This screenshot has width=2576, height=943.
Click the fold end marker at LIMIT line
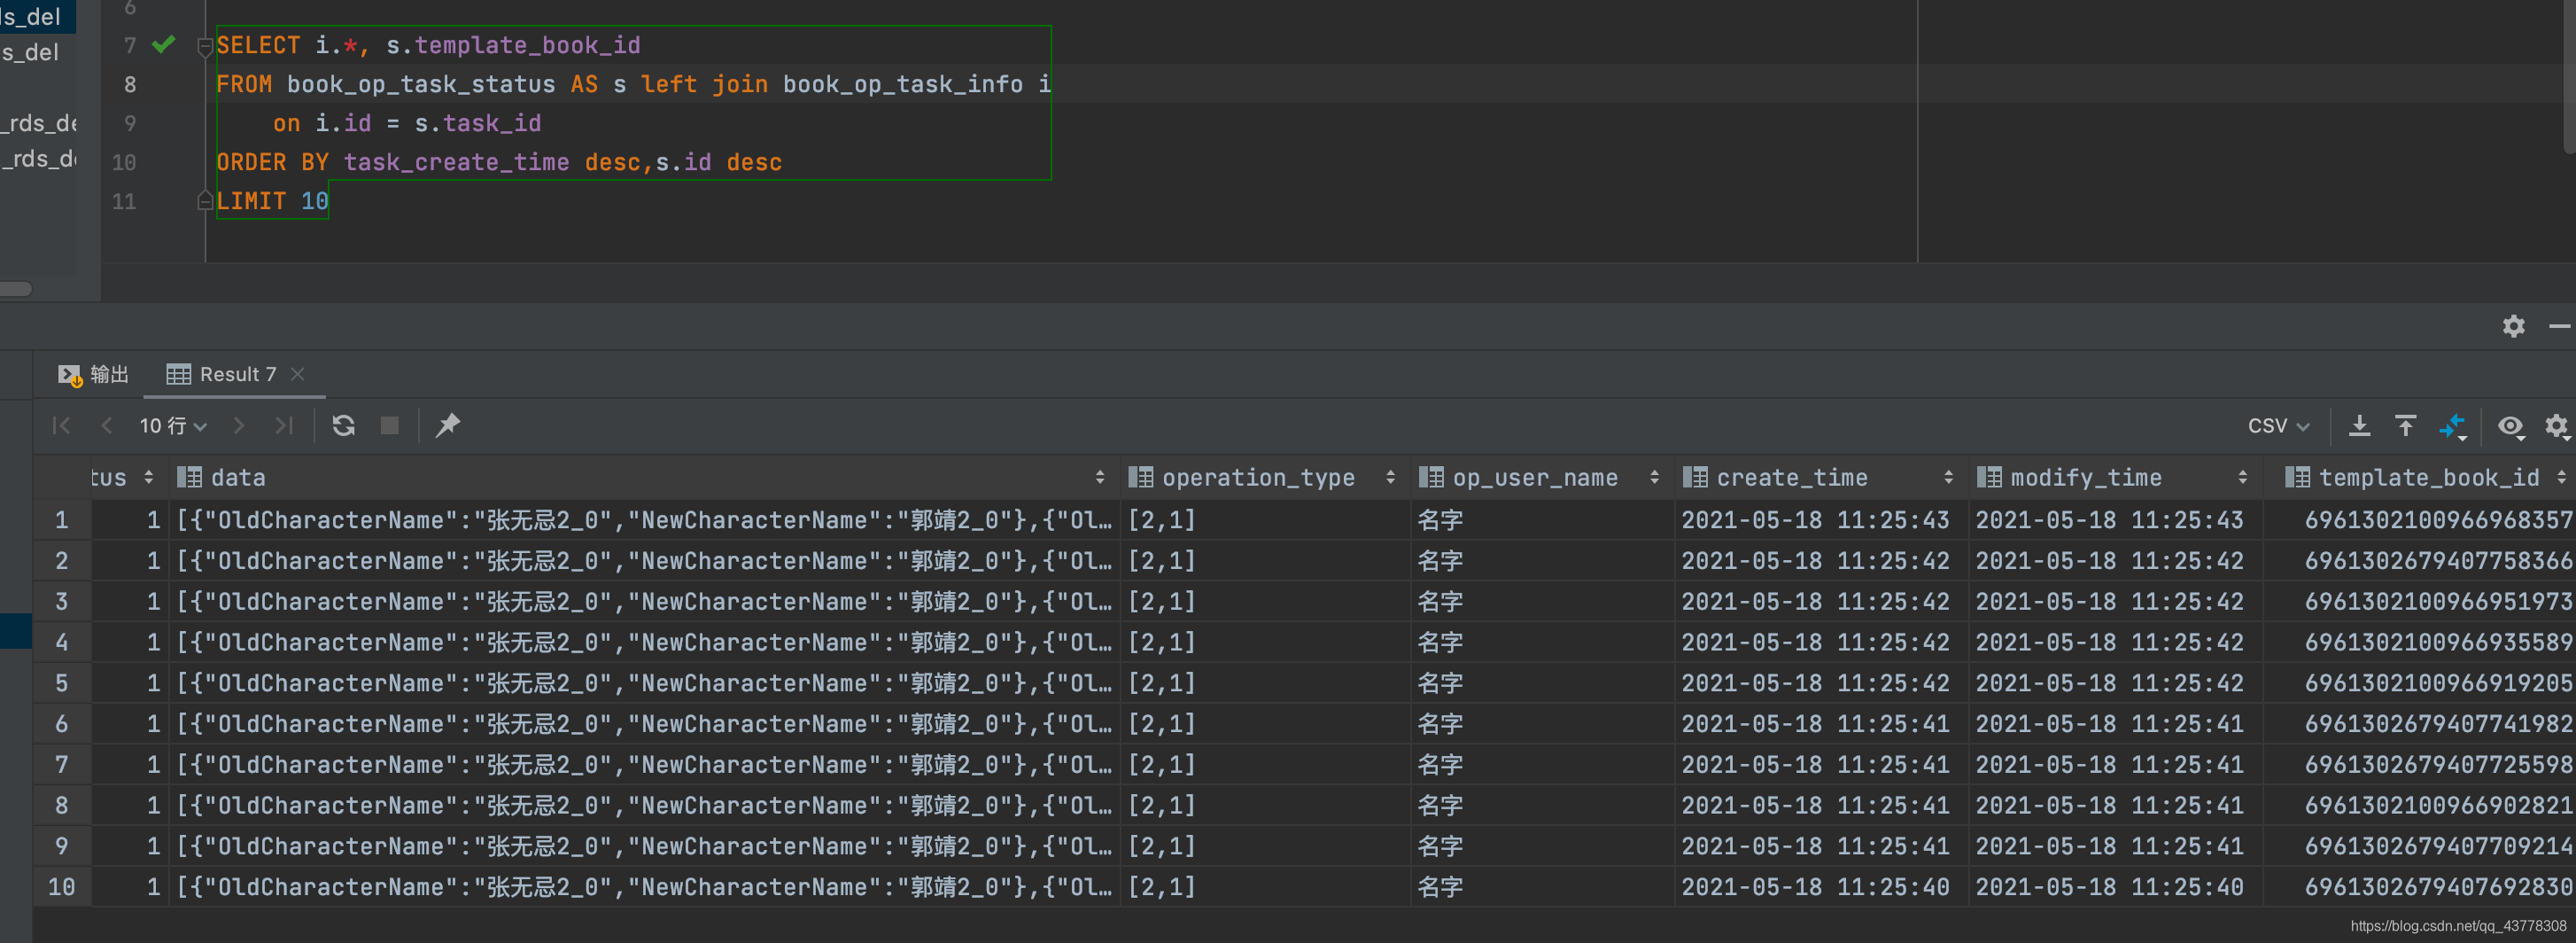205,201
